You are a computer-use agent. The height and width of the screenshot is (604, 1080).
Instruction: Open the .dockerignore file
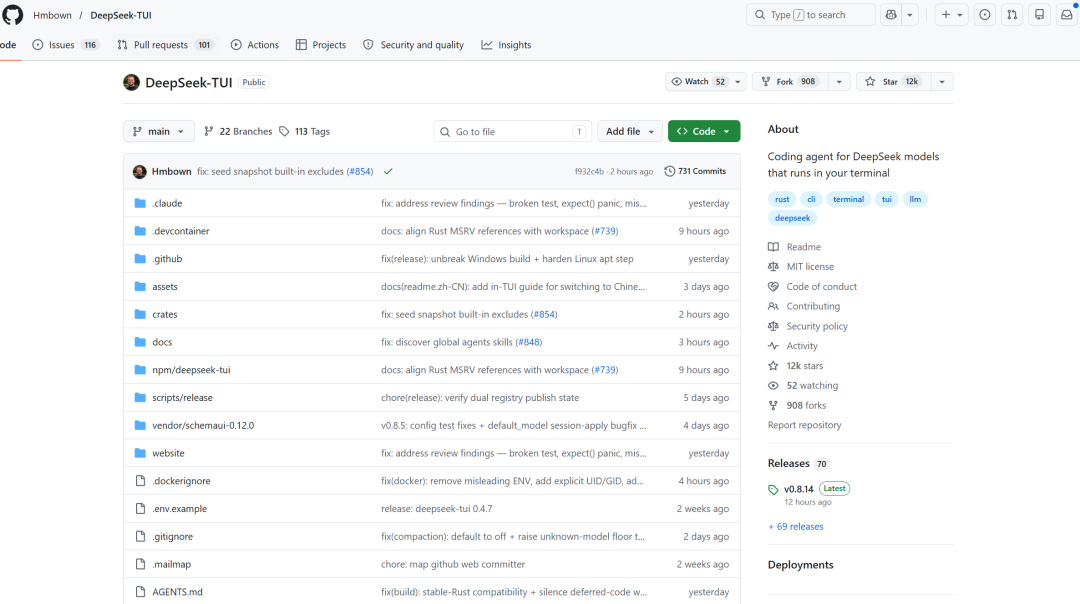pyautogui.click(x=181, y=481)
